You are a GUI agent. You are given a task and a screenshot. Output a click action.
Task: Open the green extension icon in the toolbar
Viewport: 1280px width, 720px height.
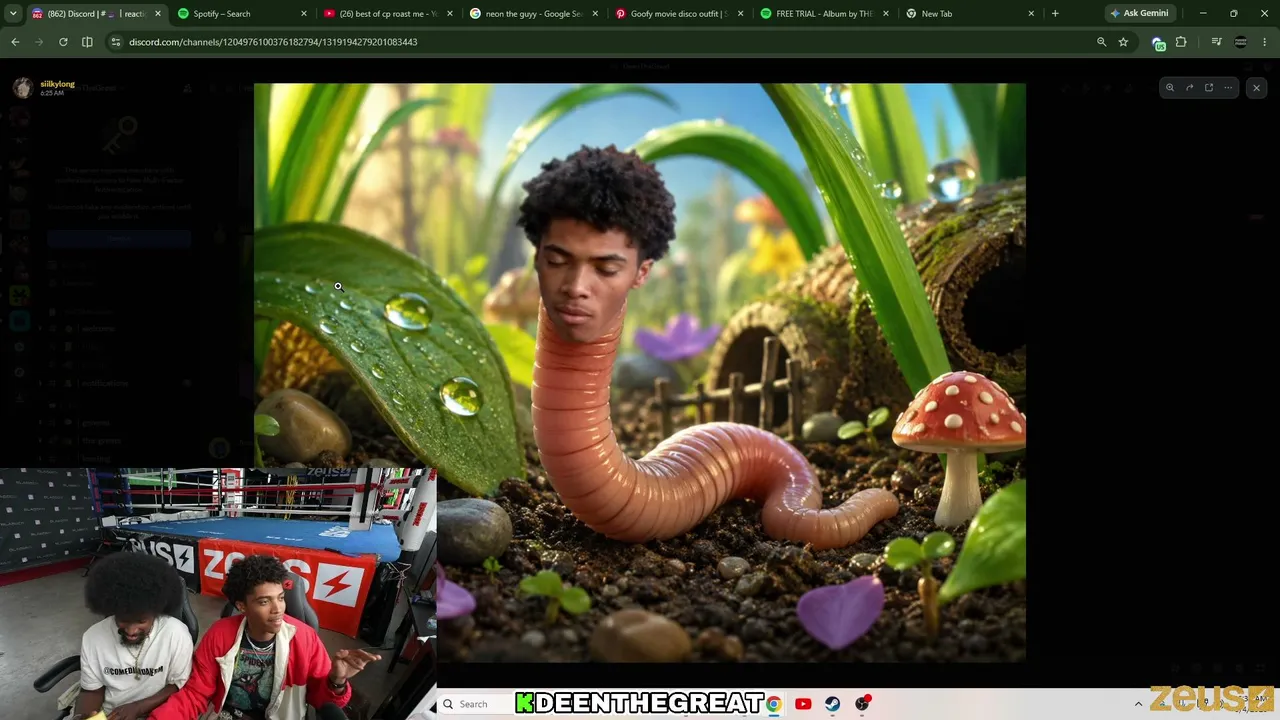click(x=1159, y=42)
